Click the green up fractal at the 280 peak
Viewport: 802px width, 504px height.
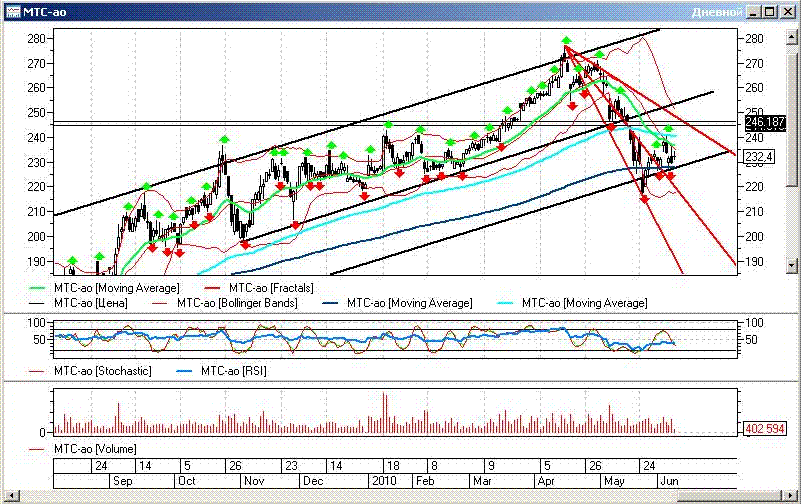pyautogui.click(x=566, y=40)
